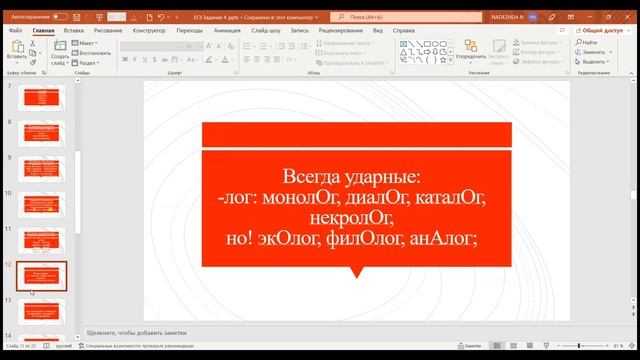Toggle the Автосохранение switch
The image size is (640, 360).
tap(60, 17)
